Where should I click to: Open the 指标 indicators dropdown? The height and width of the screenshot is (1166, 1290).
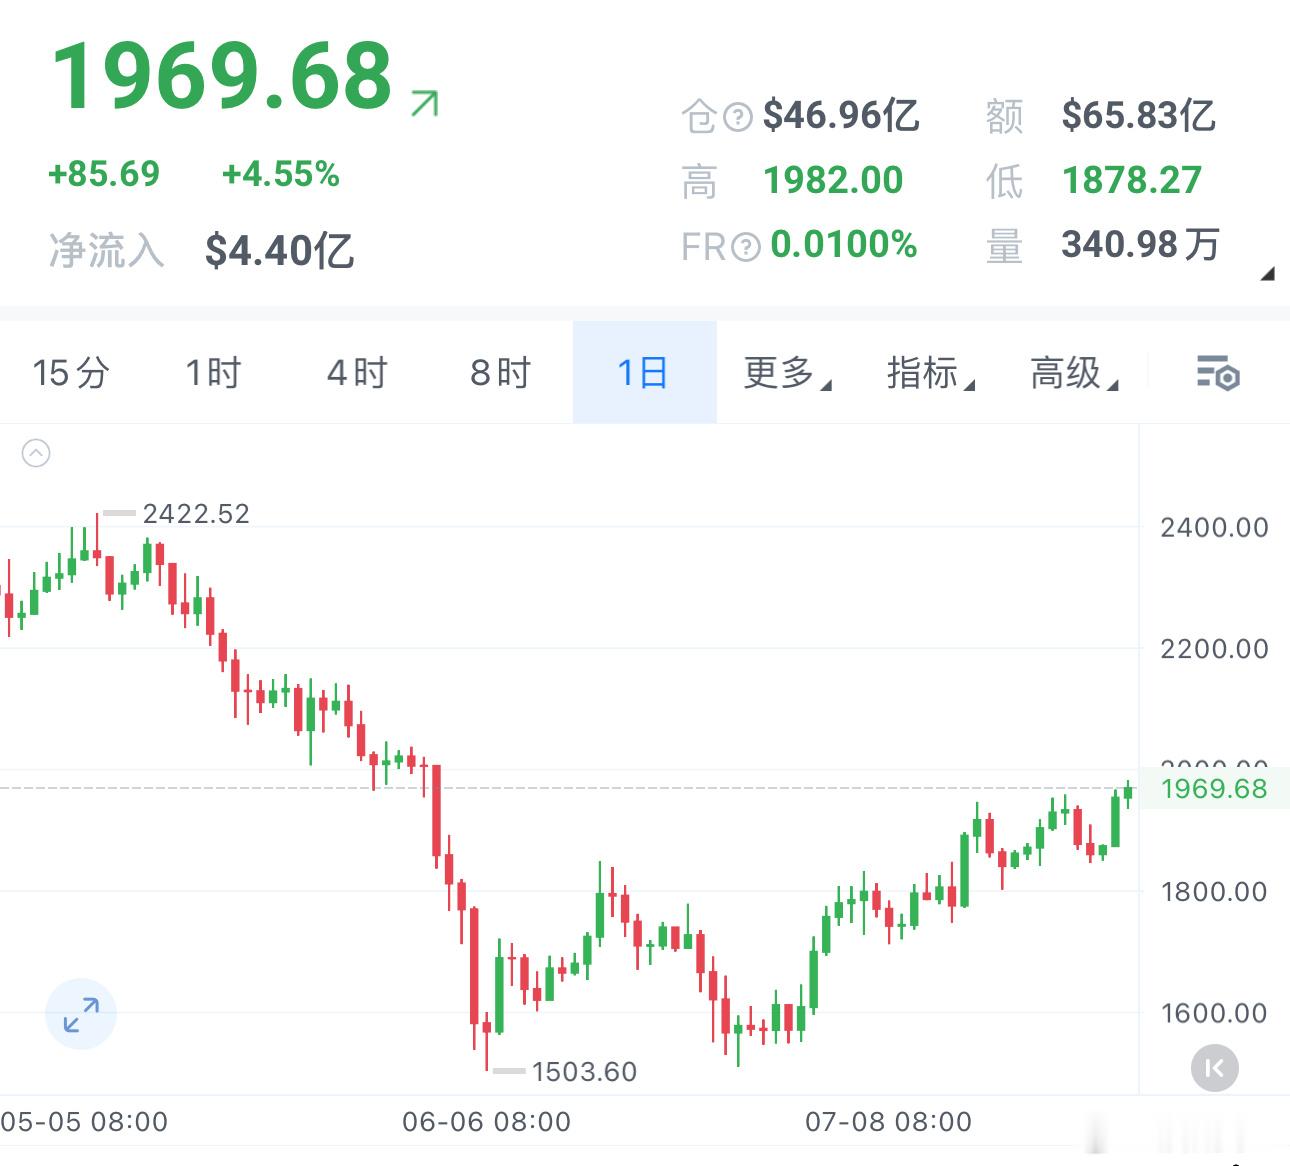(931, 373)
